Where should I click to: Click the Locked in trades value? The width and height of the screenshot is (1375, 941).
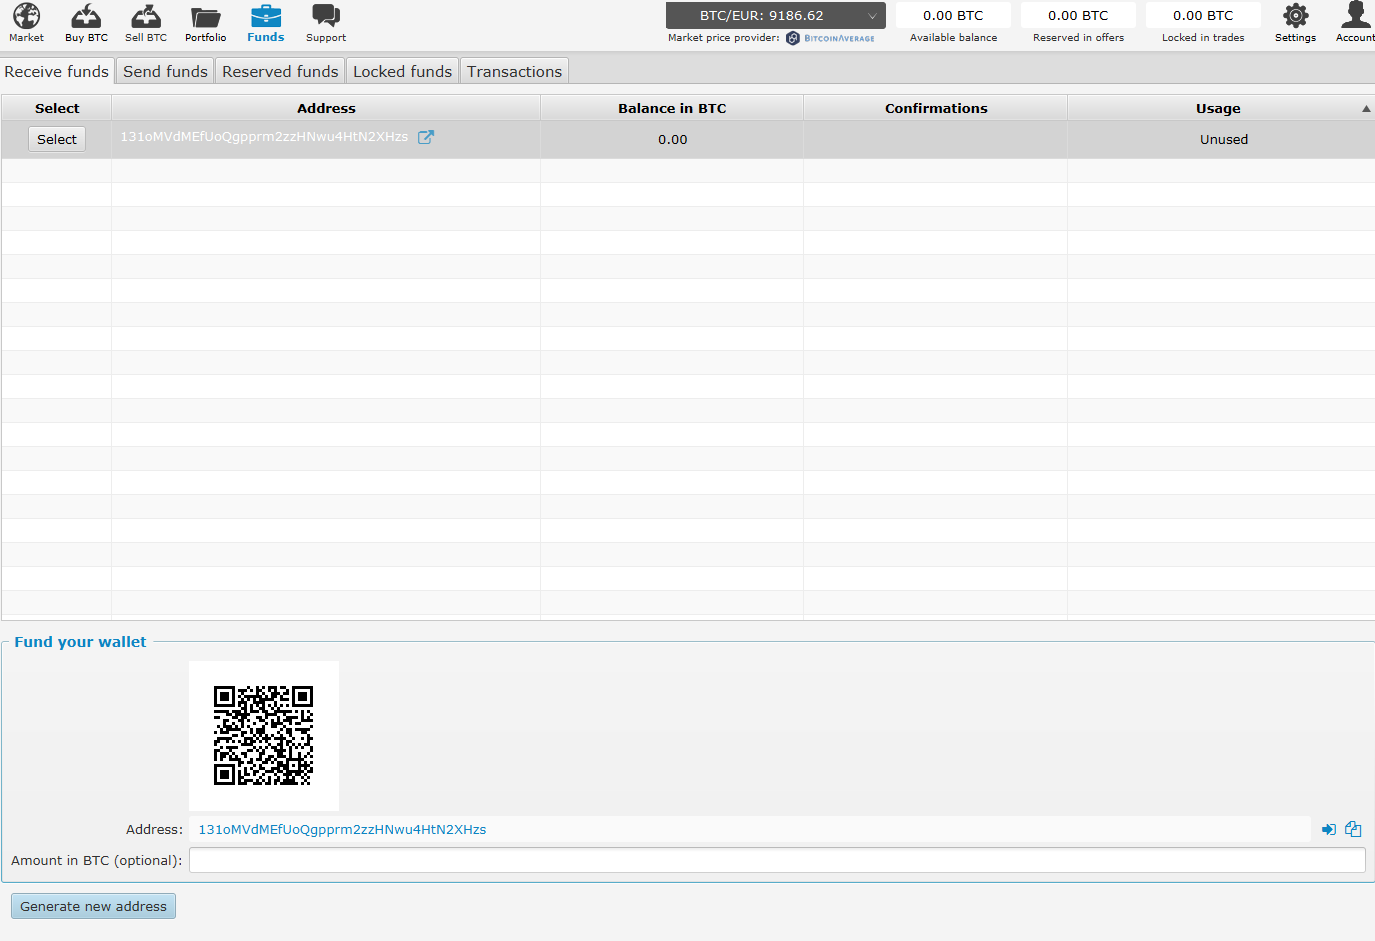click(x=1203, y=15)
